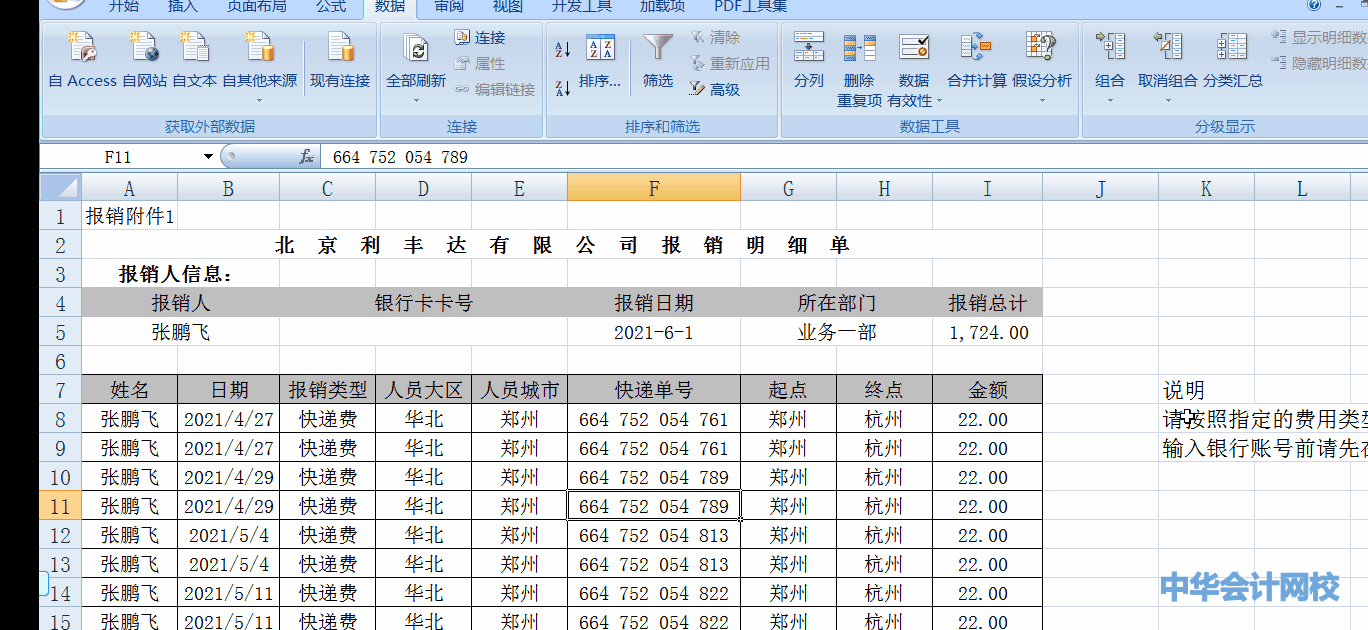Image resolution: width=1368 pixels, height=630 pixels.
Task: Click the 快递单号 column header cell
Action: [653, 390]
